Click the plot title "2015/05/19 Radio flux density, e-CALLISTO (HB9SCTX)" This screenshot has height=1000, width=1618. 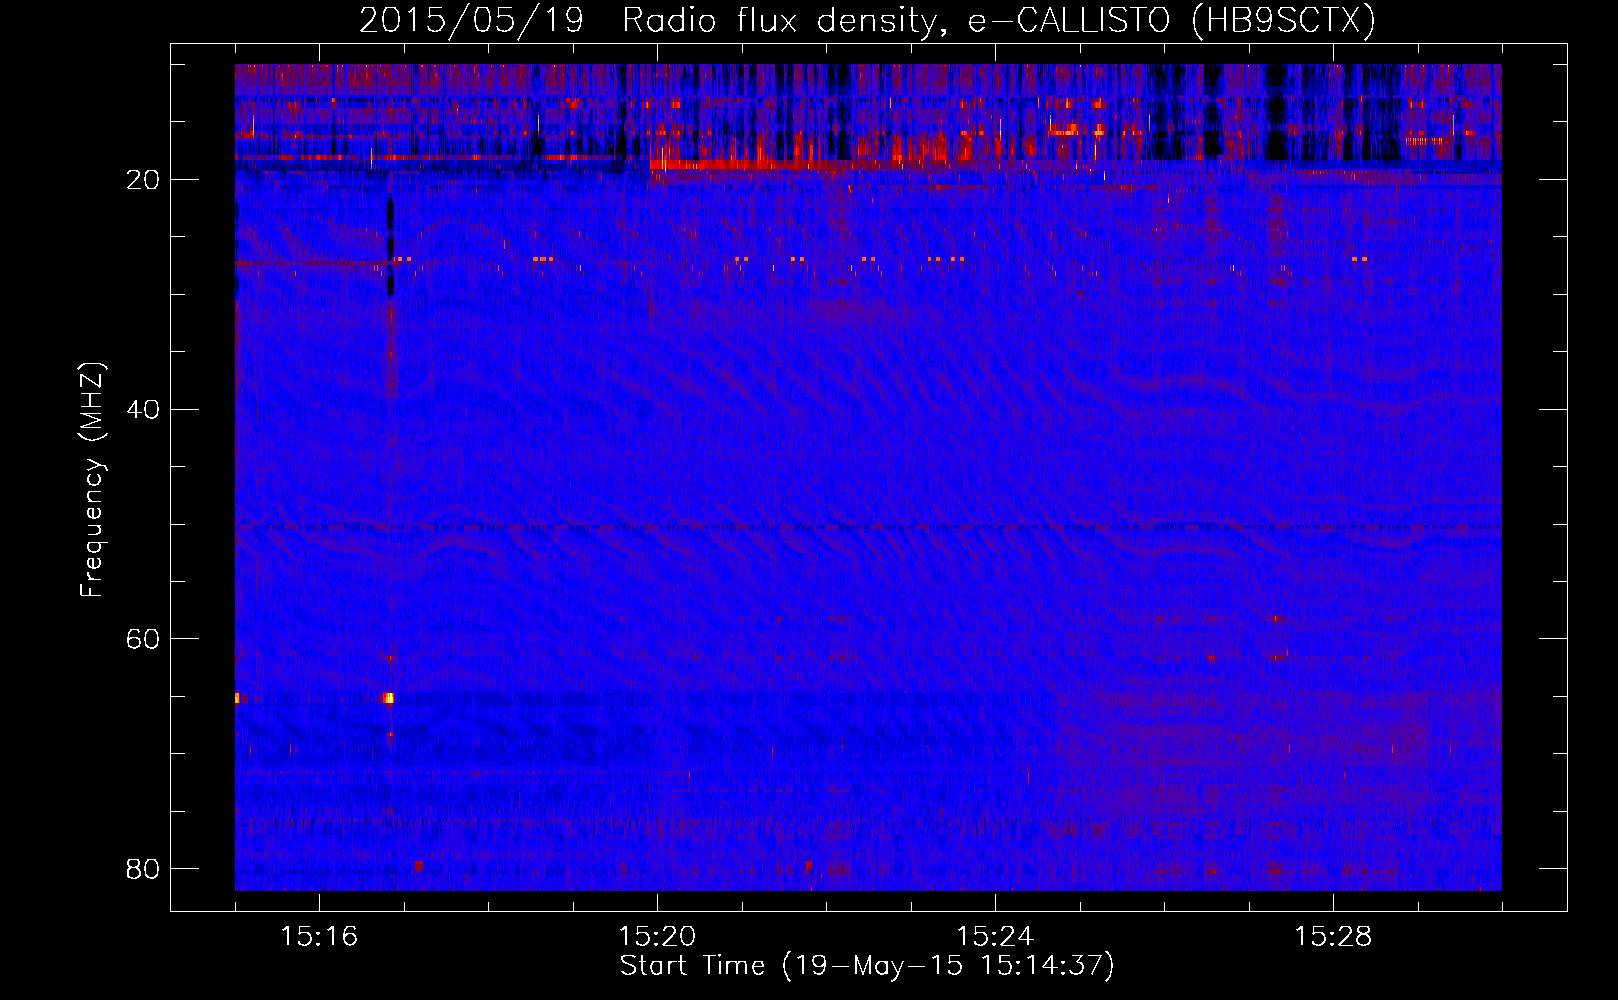pos(867,20)
